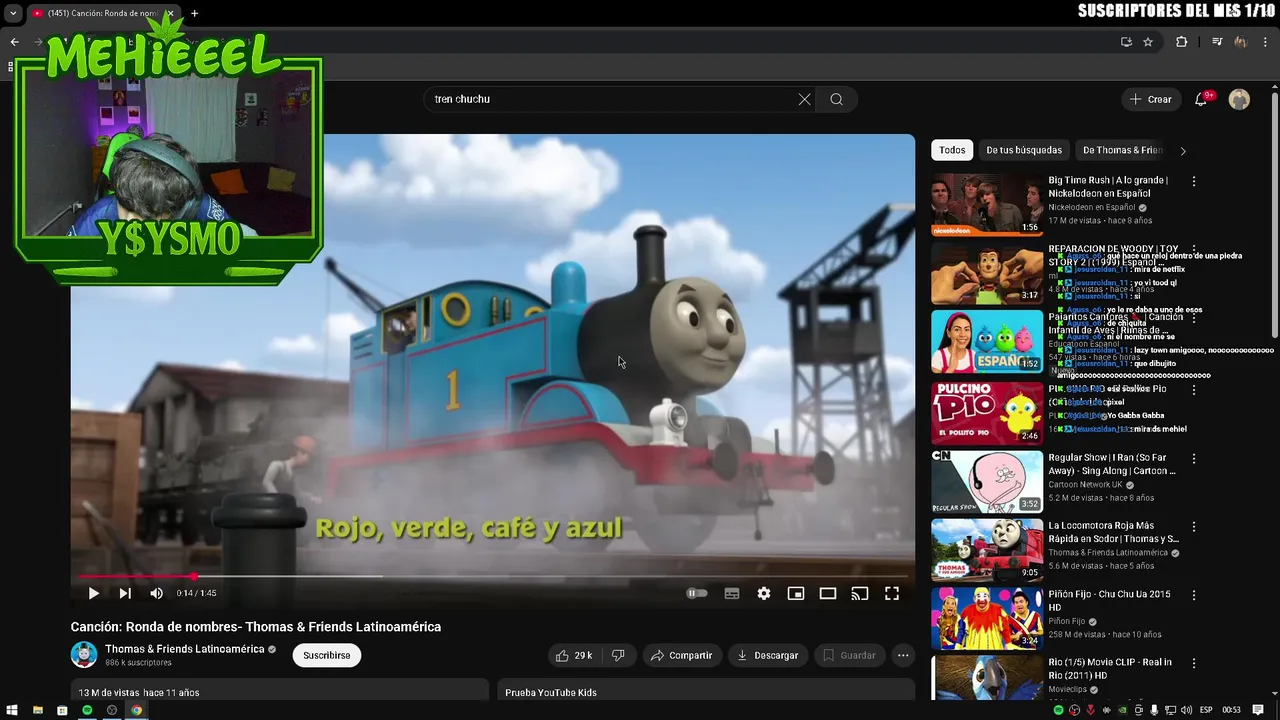The width and height of the screenshot is (1280, 720).
Task: Open options for Rio movie clip
Action: click(x=1193, y=663)
